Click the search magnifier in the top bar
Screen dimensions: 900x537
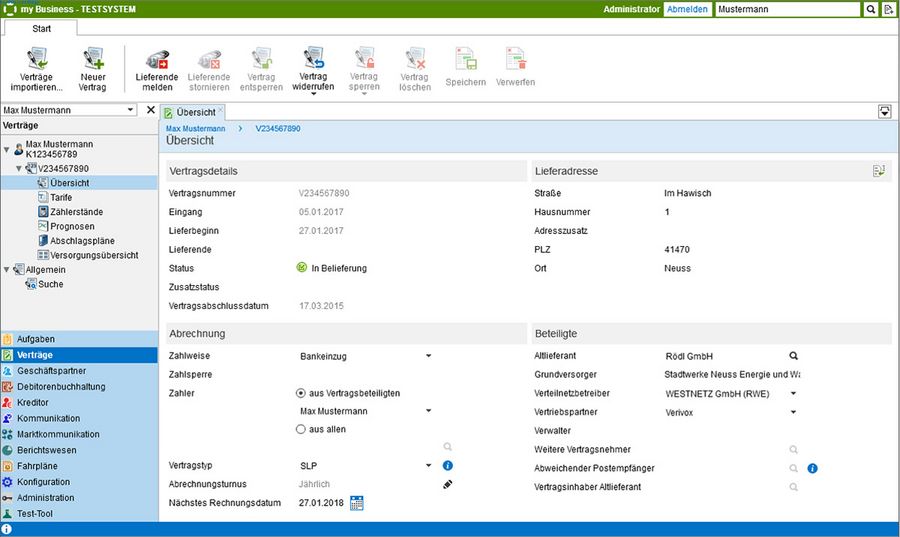(871, 9)
